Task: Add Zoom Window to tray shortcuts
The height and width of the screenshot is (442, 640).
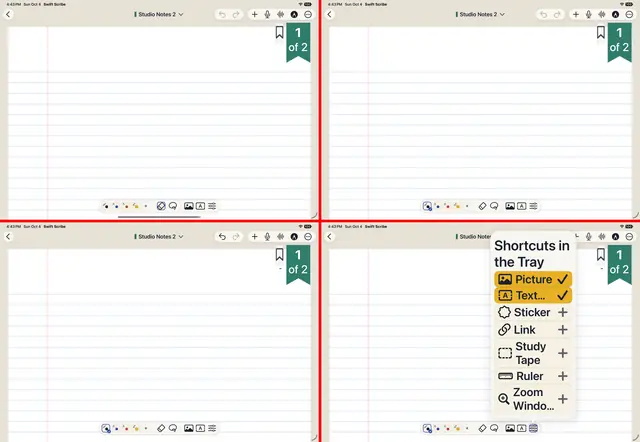Action: click(x=533, y=399)
